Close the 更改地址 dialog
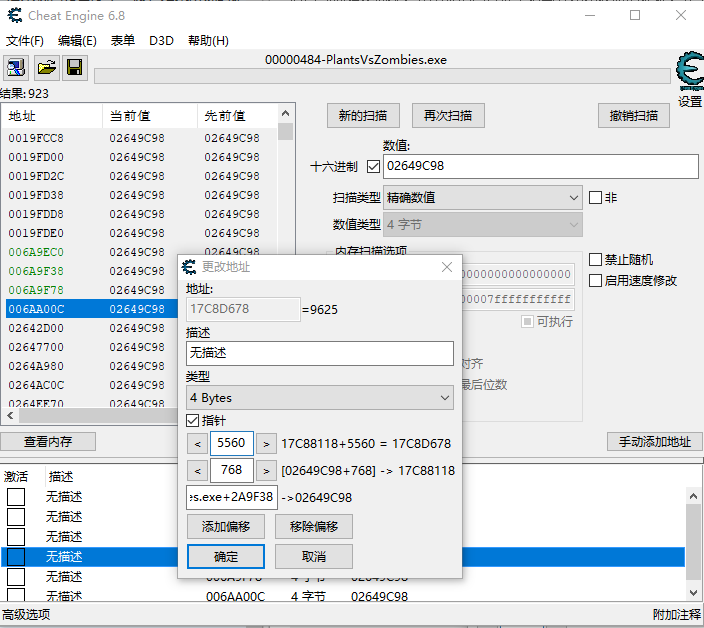 (x=447, y=267)
